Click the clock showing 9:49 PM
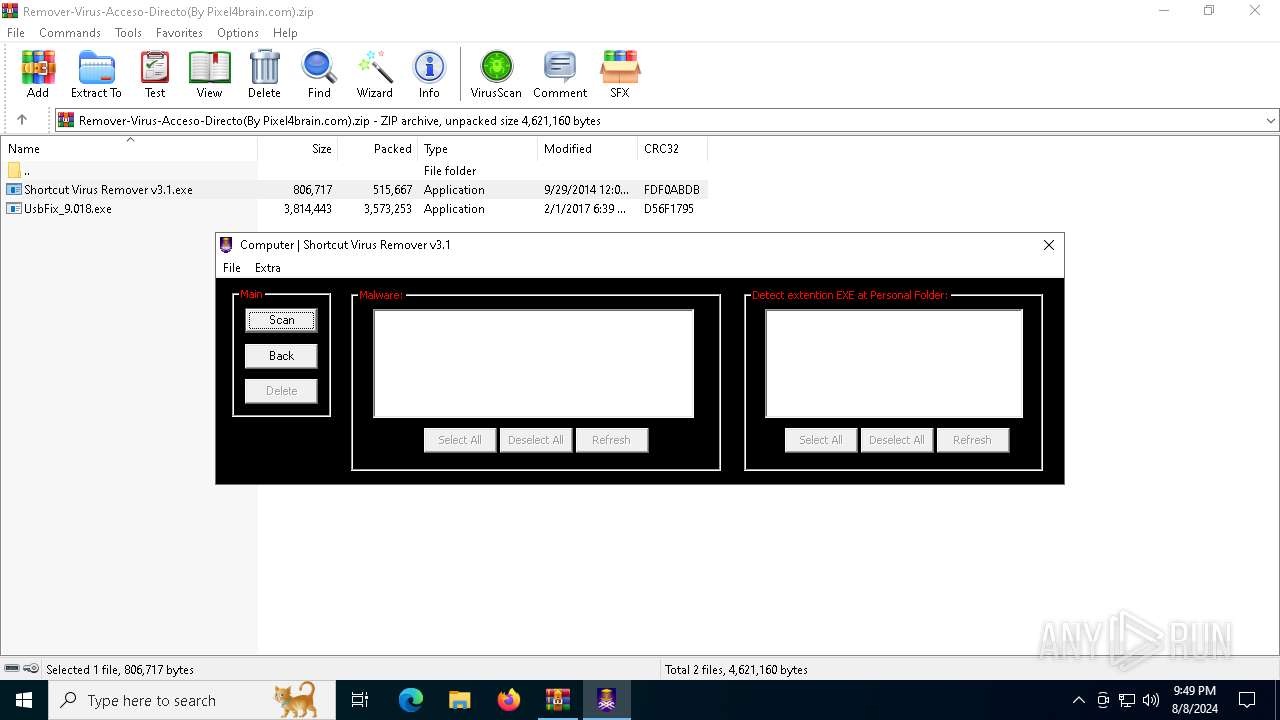Screen dimensions: 1280x720 click(x=1195, y=691)
